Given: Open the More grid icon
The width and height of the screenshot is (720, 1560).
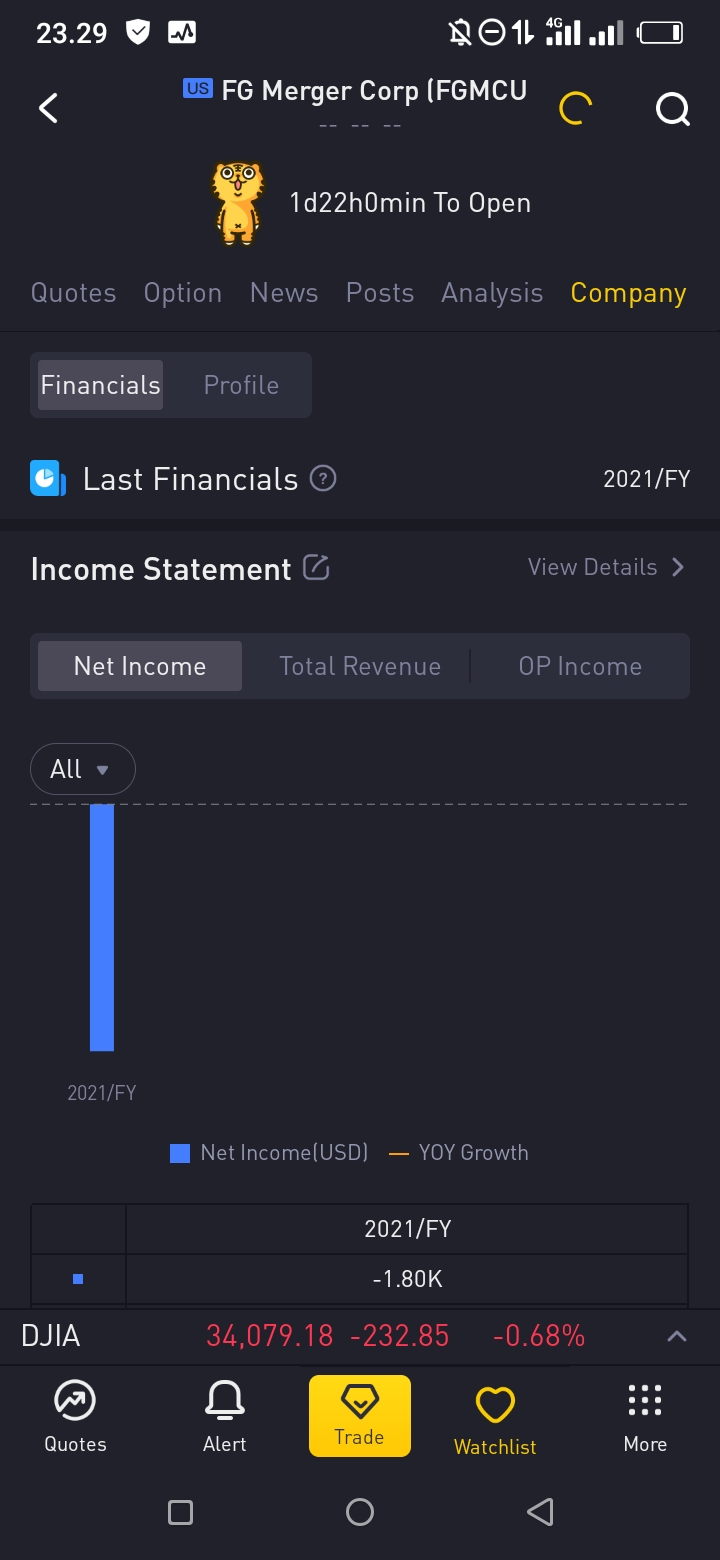Looking at the screenshot, I should [x=645, y=1414].
